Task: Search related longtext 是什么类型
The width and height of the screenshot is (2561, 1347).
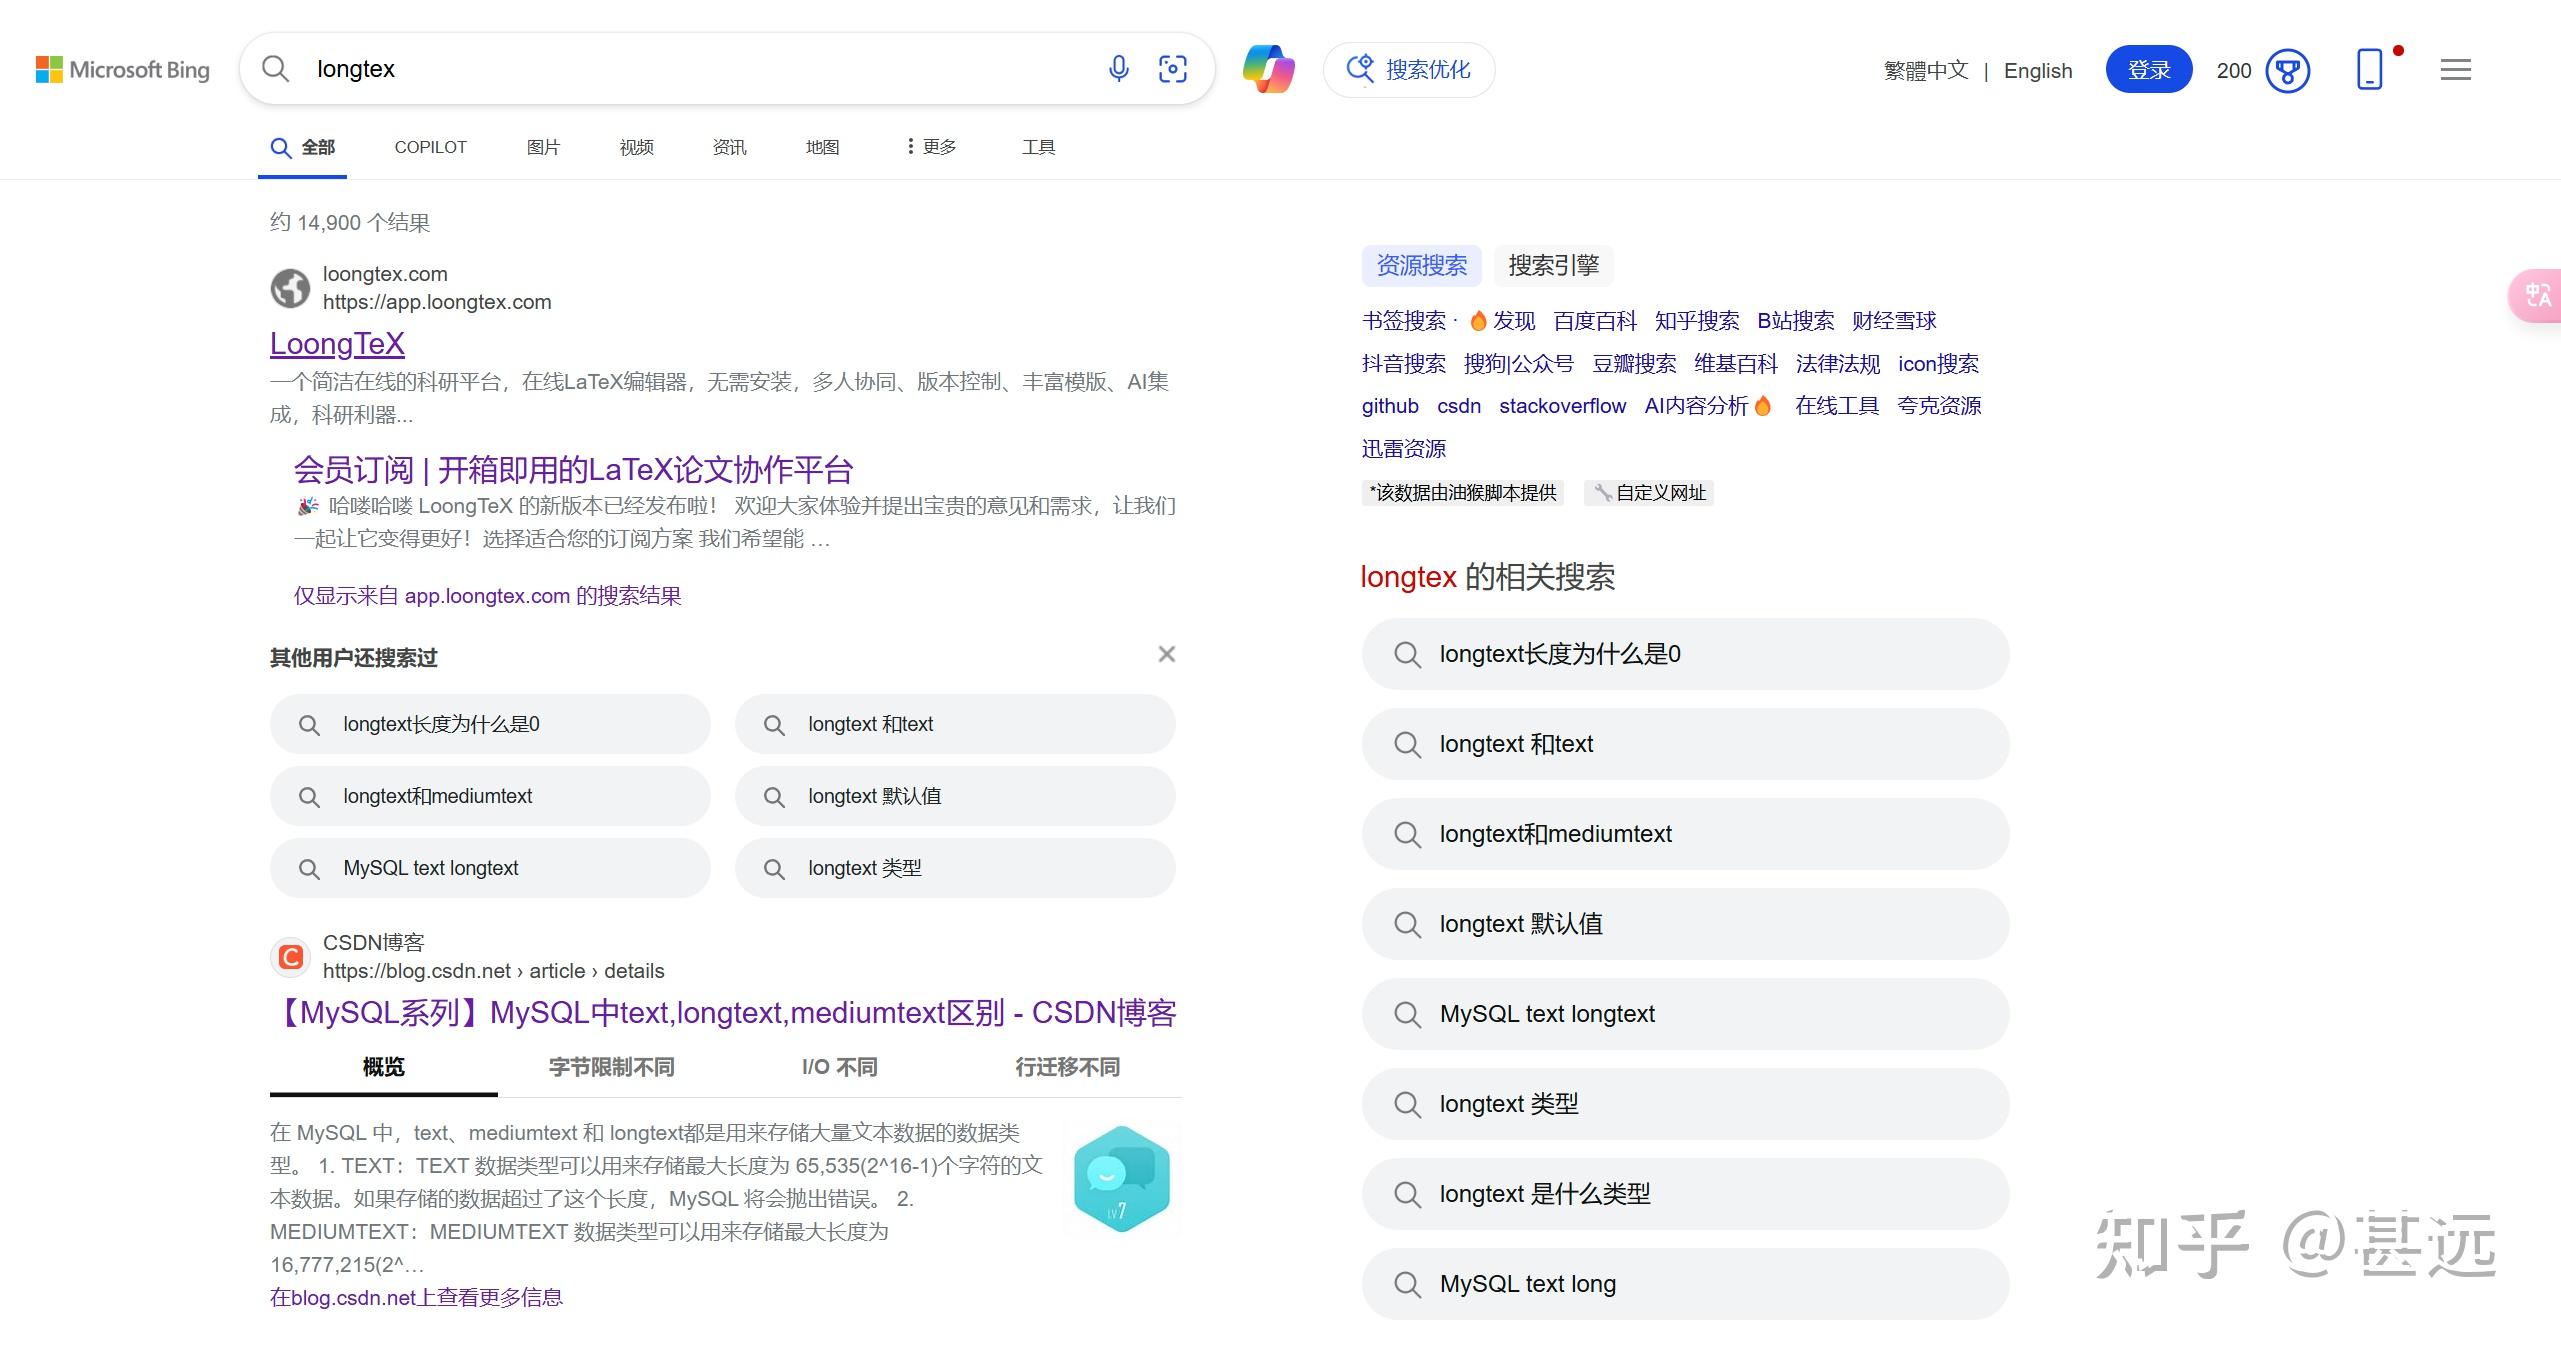Action: click(x=1685, y=1194)
